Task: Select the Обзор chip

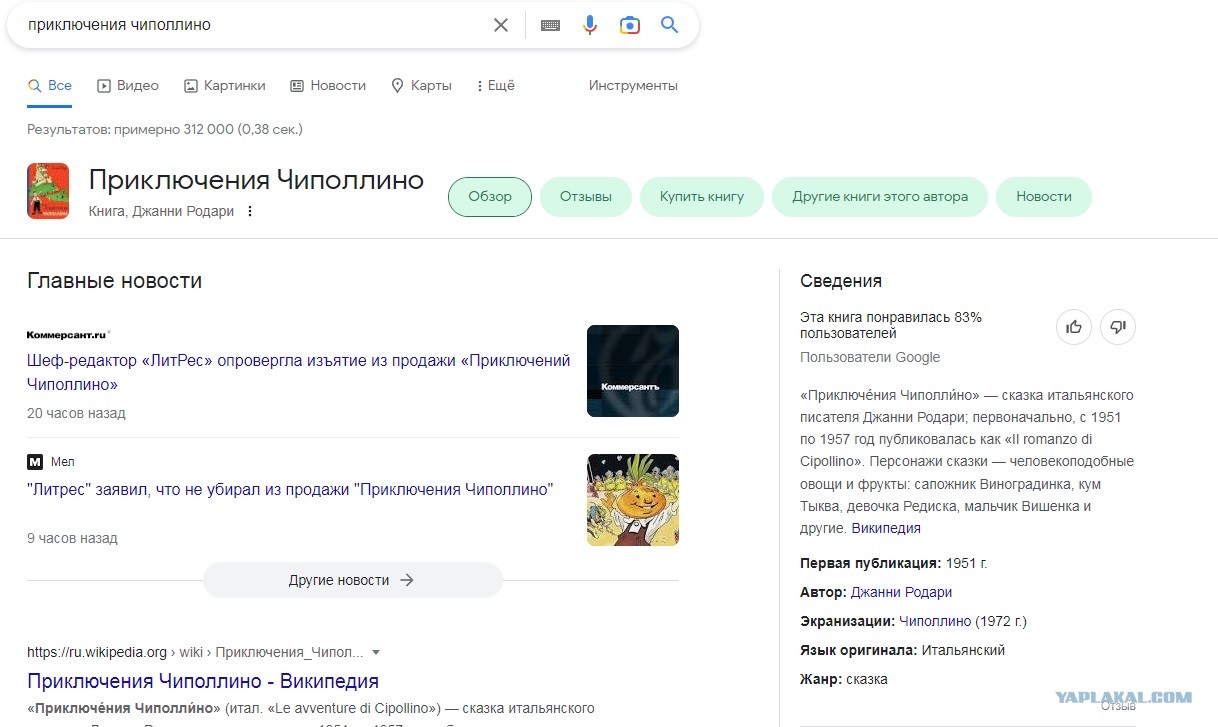Action: tap(490, 196)
